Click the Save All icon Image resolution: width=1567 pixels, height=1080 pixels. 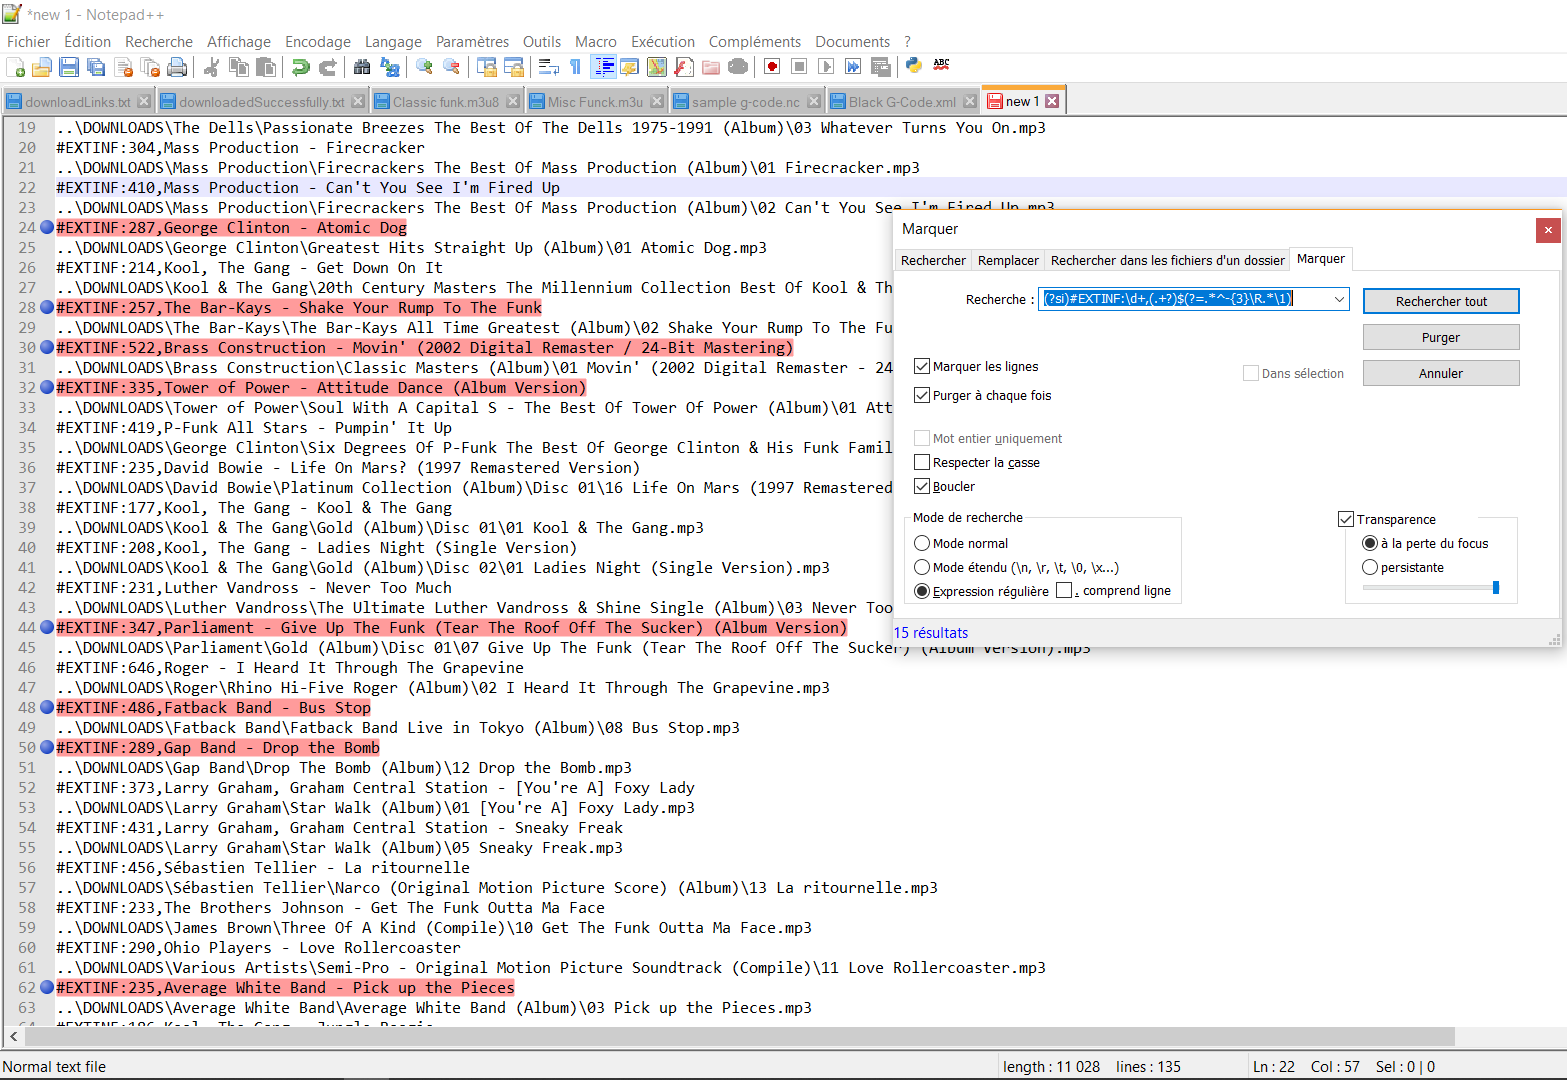click(x=96, y=67)
